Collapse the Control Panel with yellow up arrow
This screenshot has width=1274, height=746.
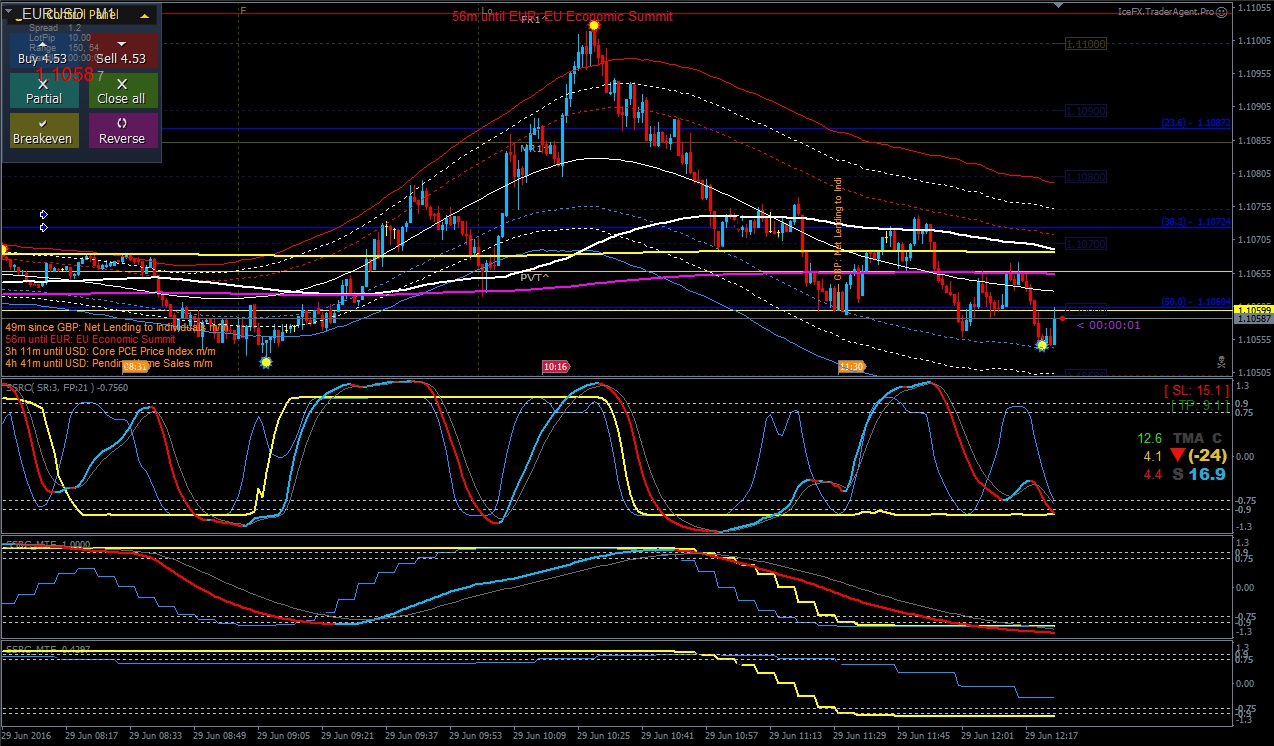[145, 15]
